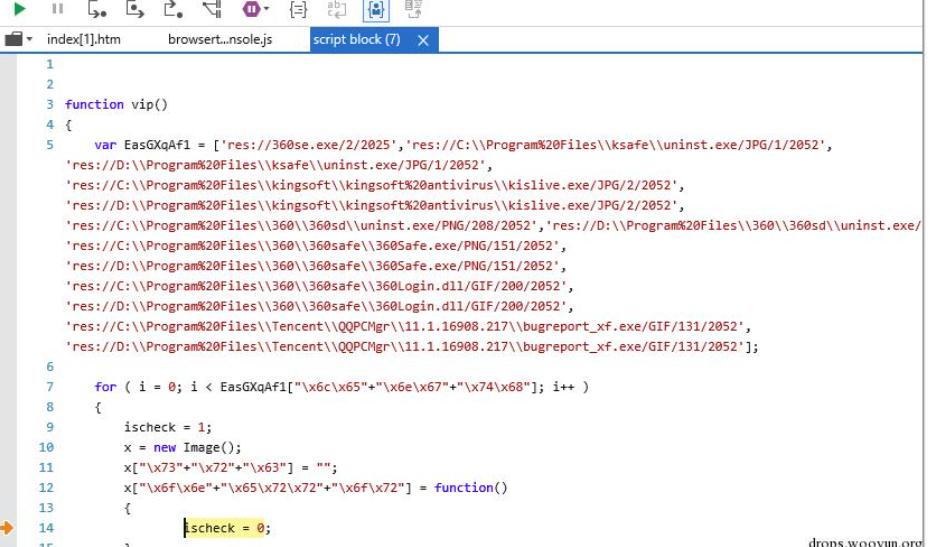Click Break on new worker icon
This screenshot has width=930, height=547.
pos(212,9)
